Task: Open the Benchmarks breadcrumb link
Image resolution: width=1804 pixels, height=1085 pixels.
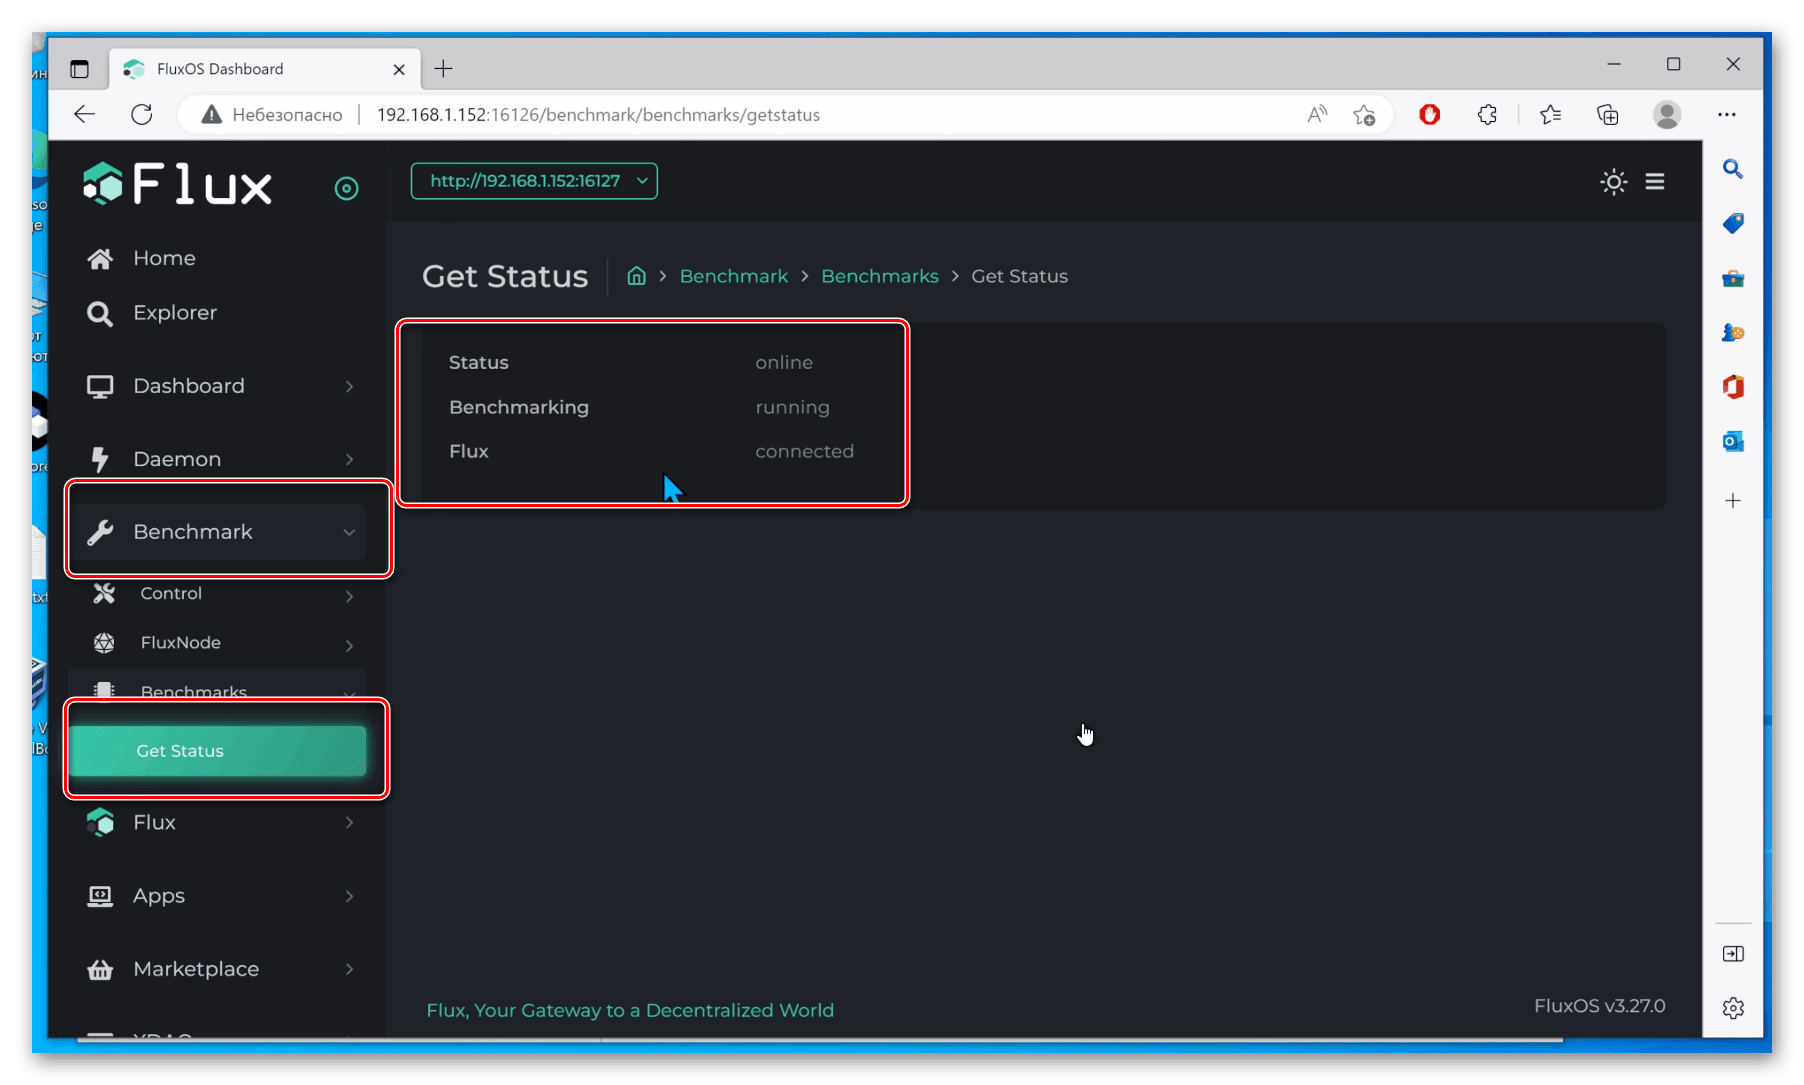Action: (880, 277)
